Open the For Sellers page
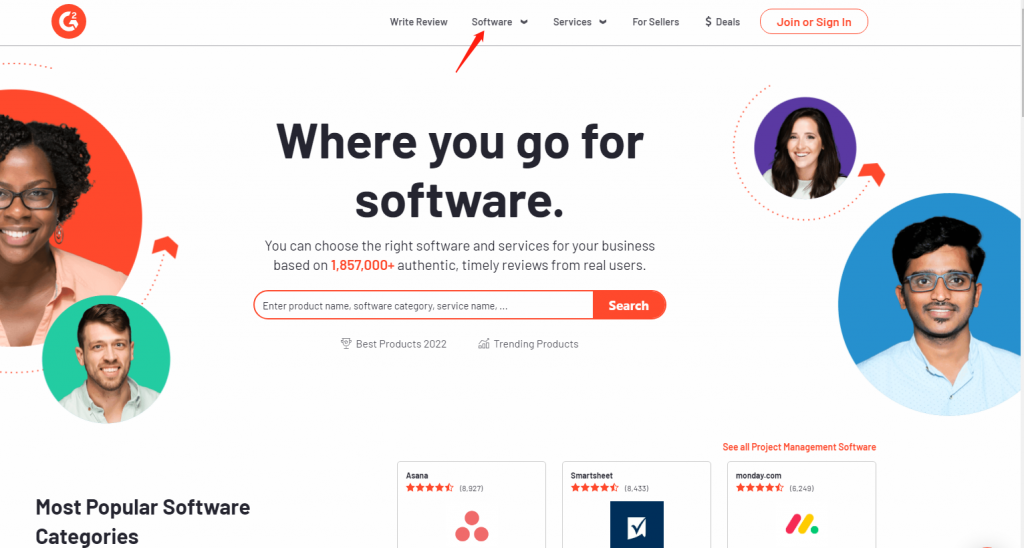The width and height of the screenshot is (1024, 548). (656, 22)
